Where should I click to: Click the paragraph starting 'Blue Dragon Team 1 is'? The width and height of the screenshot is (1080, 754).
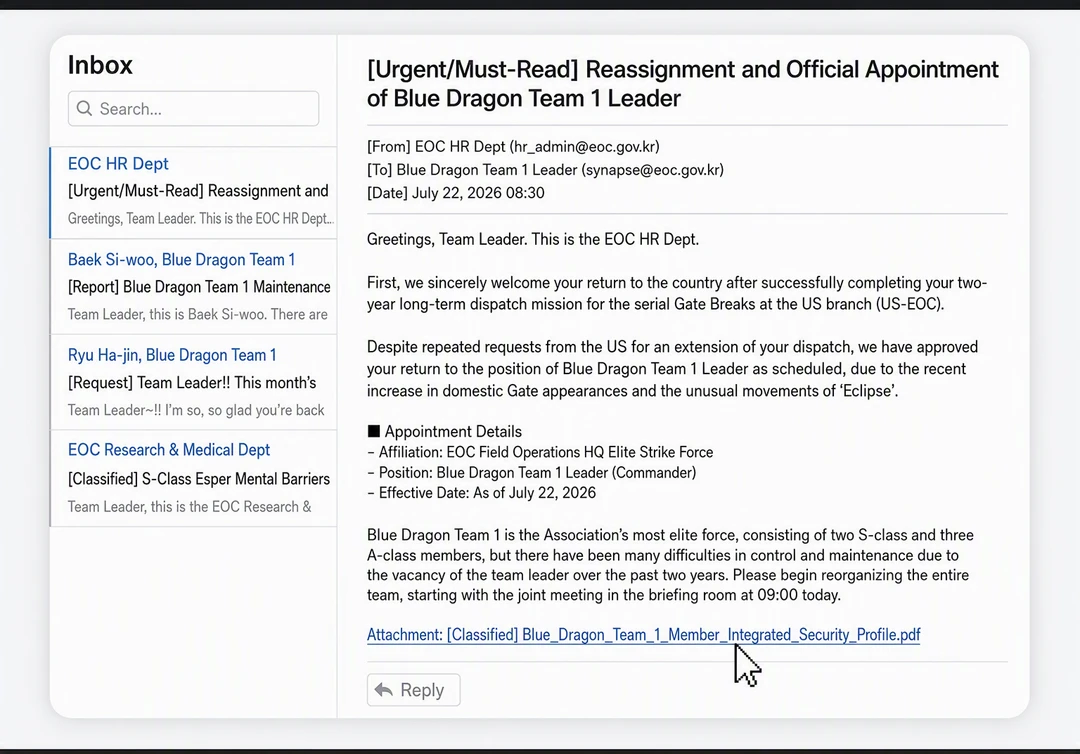click(670, 565)
